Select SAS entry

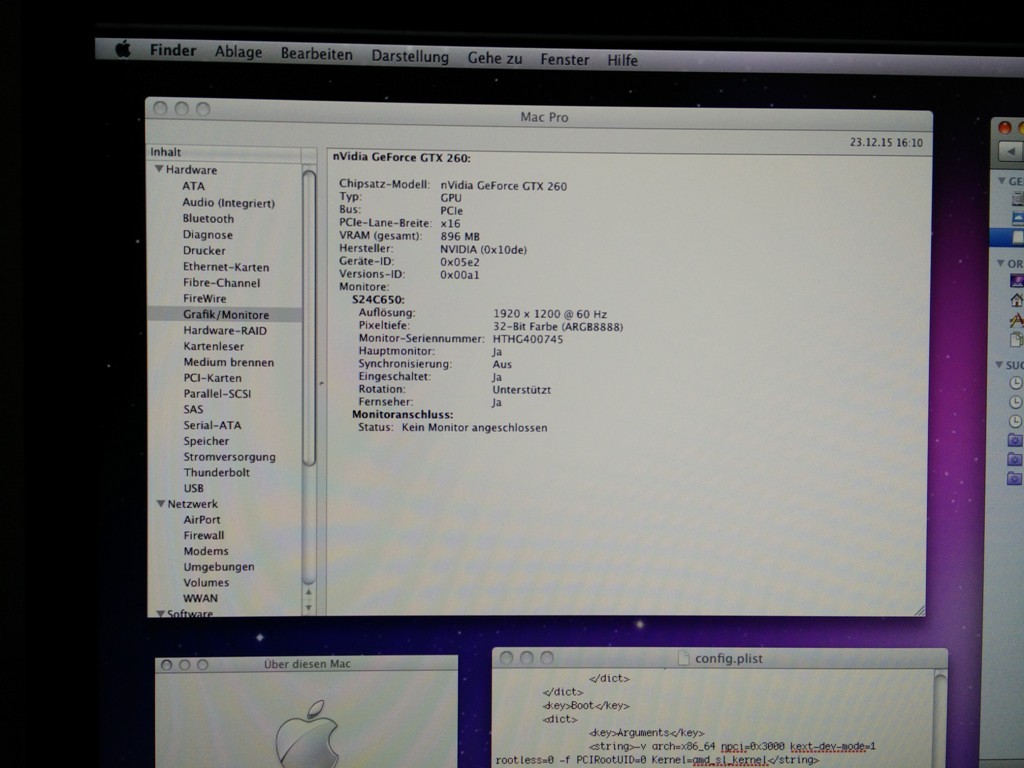pos(193,409)
